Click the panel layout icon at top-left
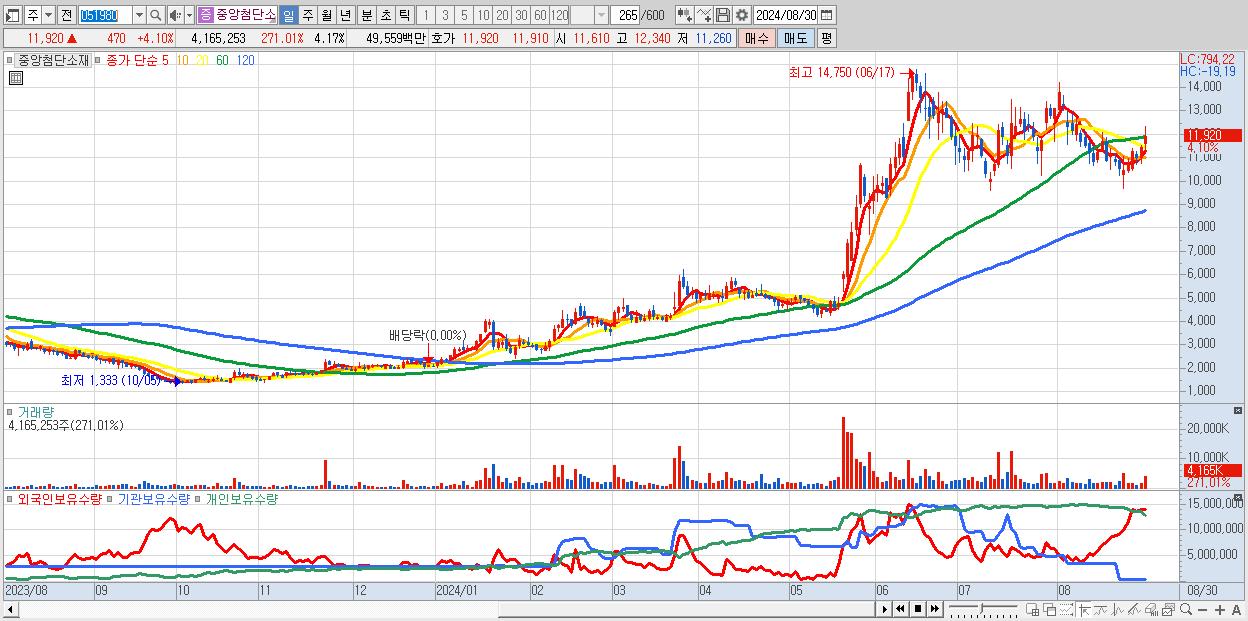This screenshot has width=1248, height=621. 13,15
